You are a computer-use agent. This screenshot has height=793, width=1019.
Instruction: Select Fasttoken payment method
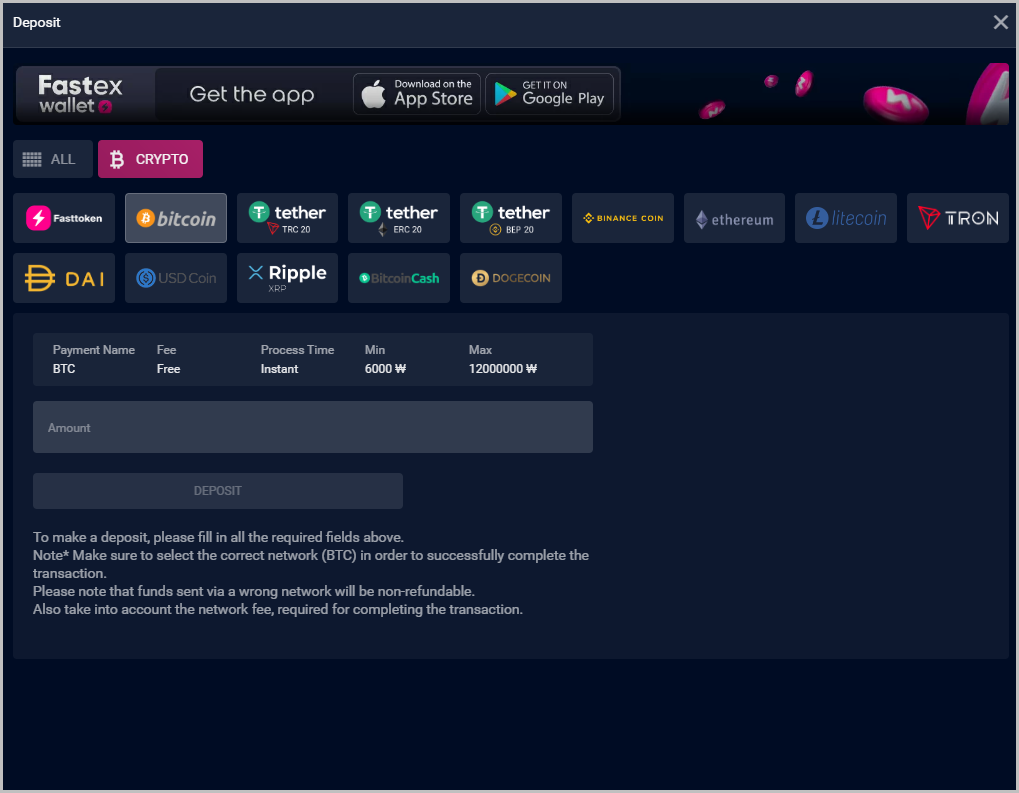pos(64,218)
